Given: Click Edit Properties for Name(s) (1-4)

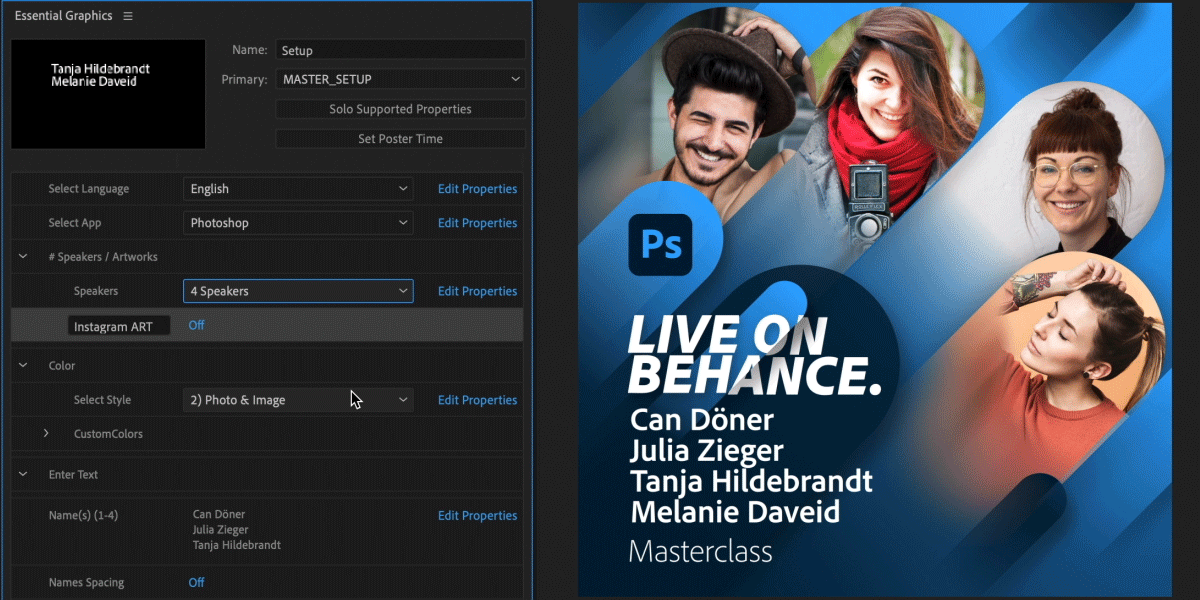Looking at the screenshot, I should pos(477,516).
